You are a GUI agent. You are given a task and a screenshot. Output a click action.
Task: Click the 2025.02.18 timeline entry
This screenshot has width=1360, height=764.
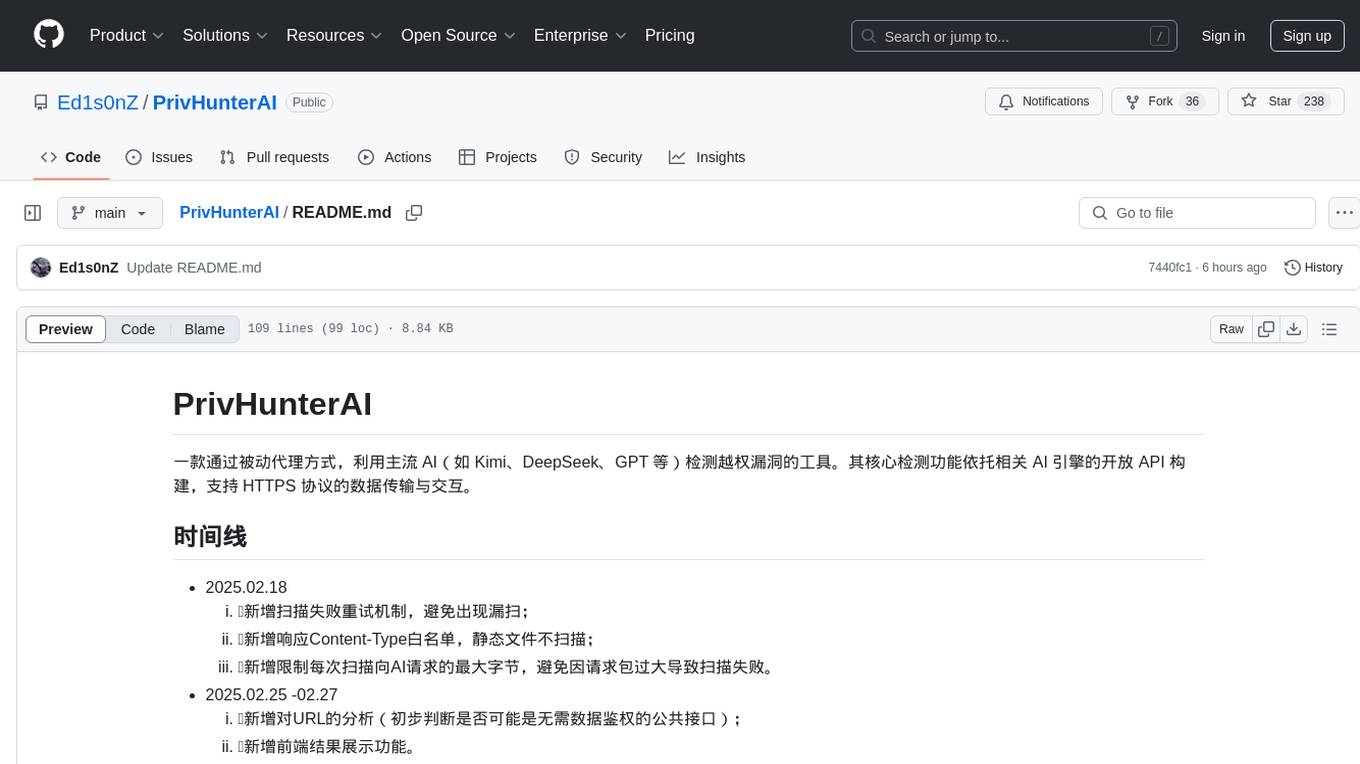click(x=246, y=587)
